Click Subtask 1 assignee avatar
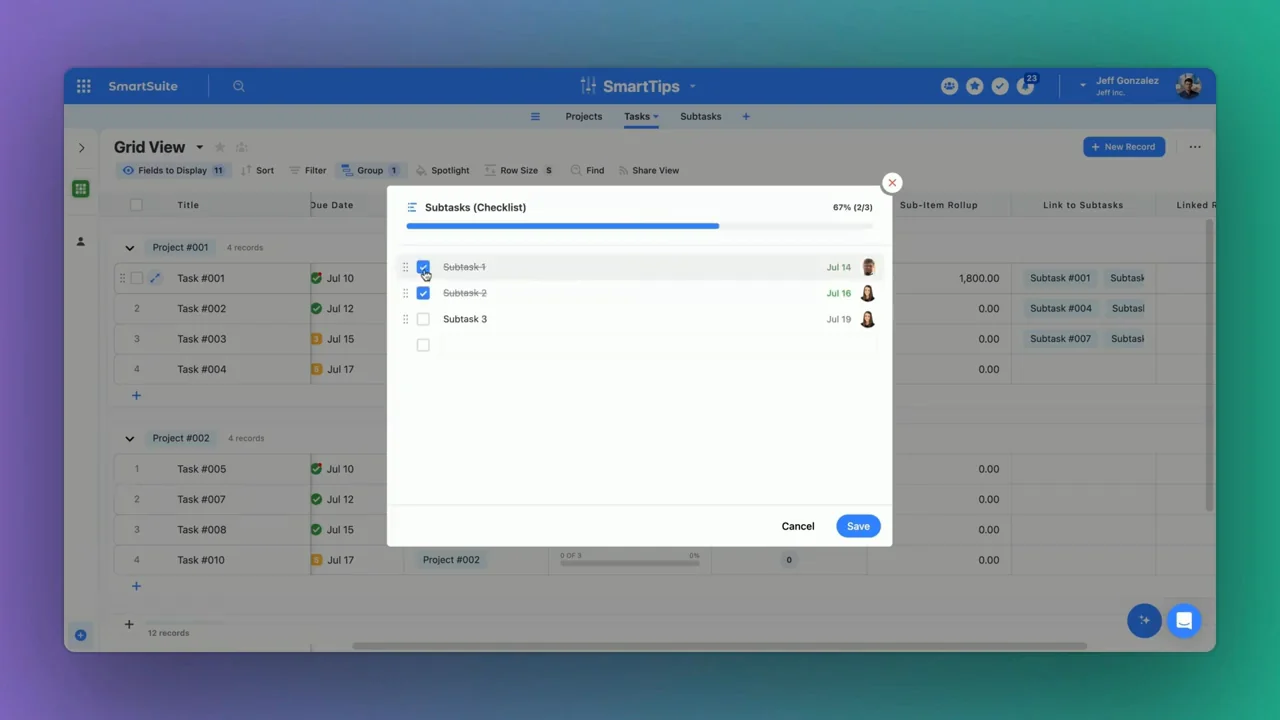1280x720 pixels. click(x=868, y=267)
